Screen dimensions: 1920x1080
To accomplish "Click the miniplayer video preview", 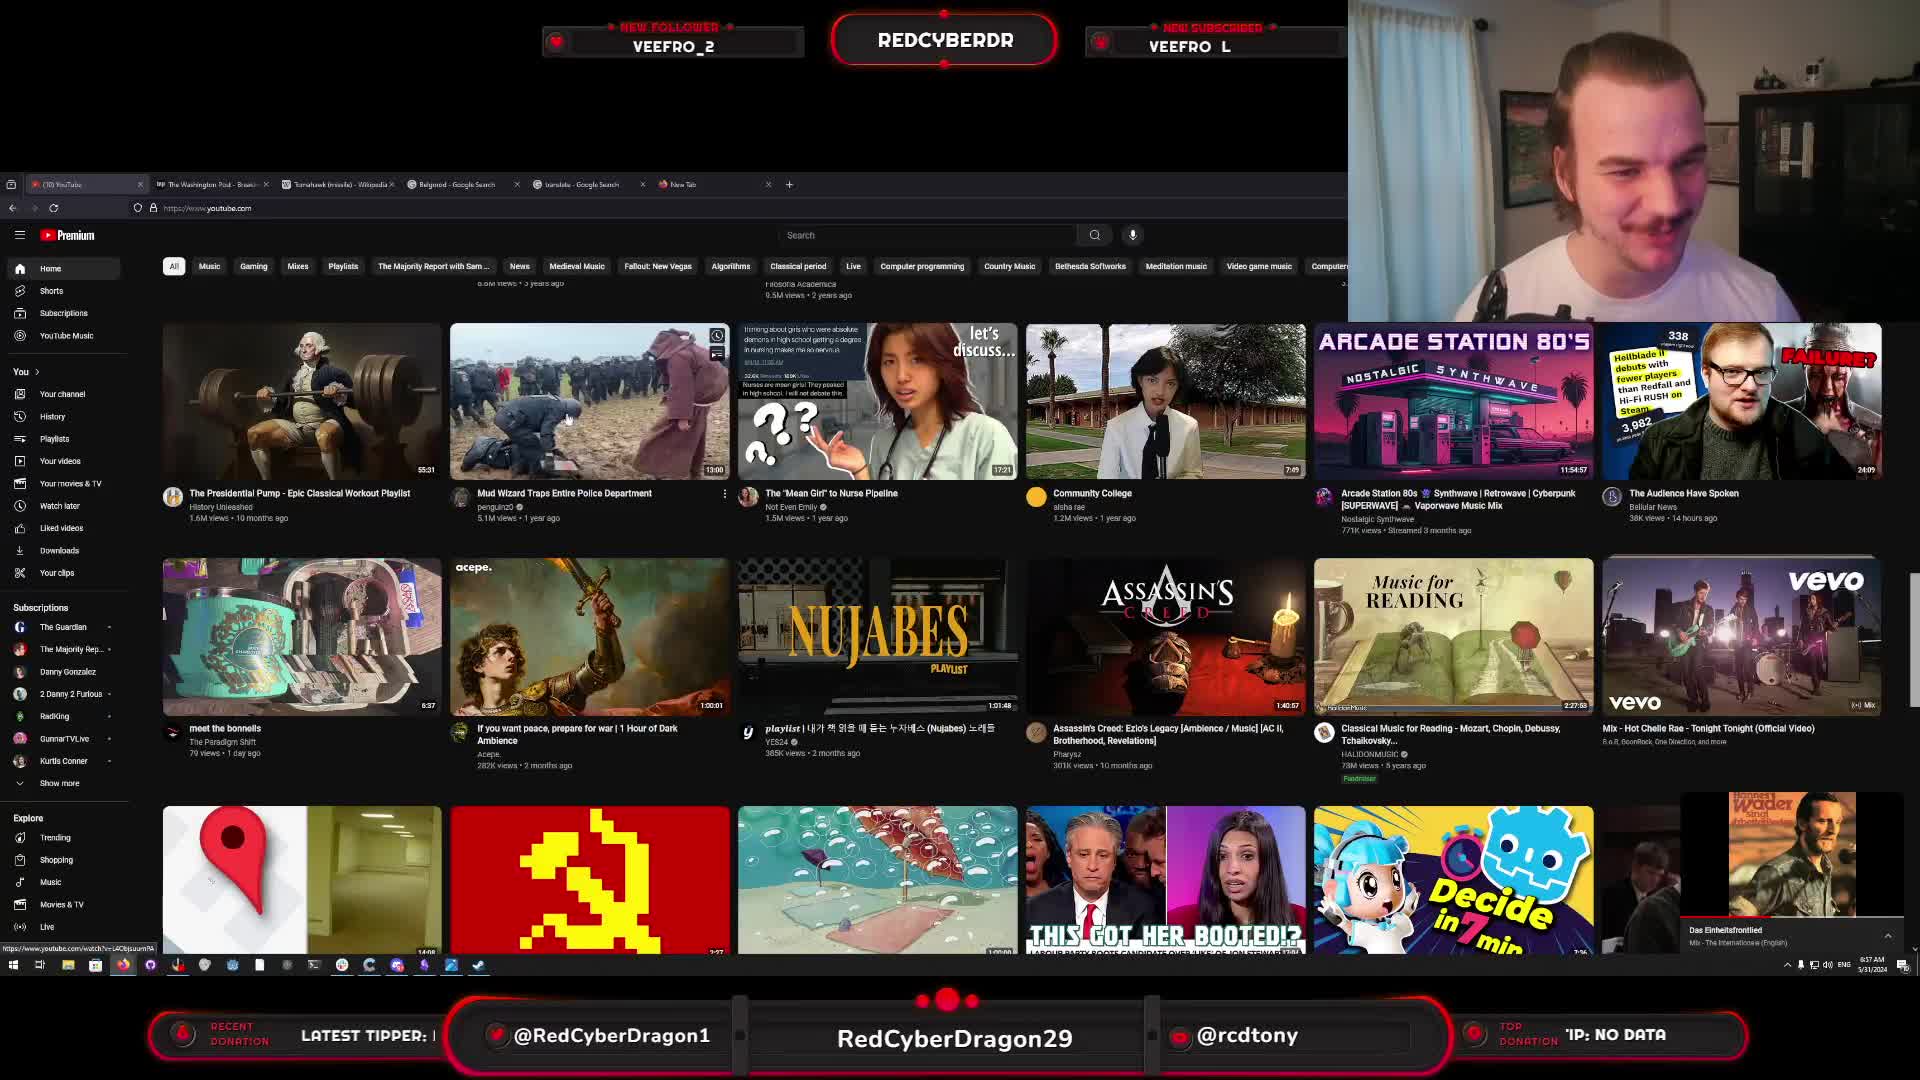I will tap(1792, 854).
